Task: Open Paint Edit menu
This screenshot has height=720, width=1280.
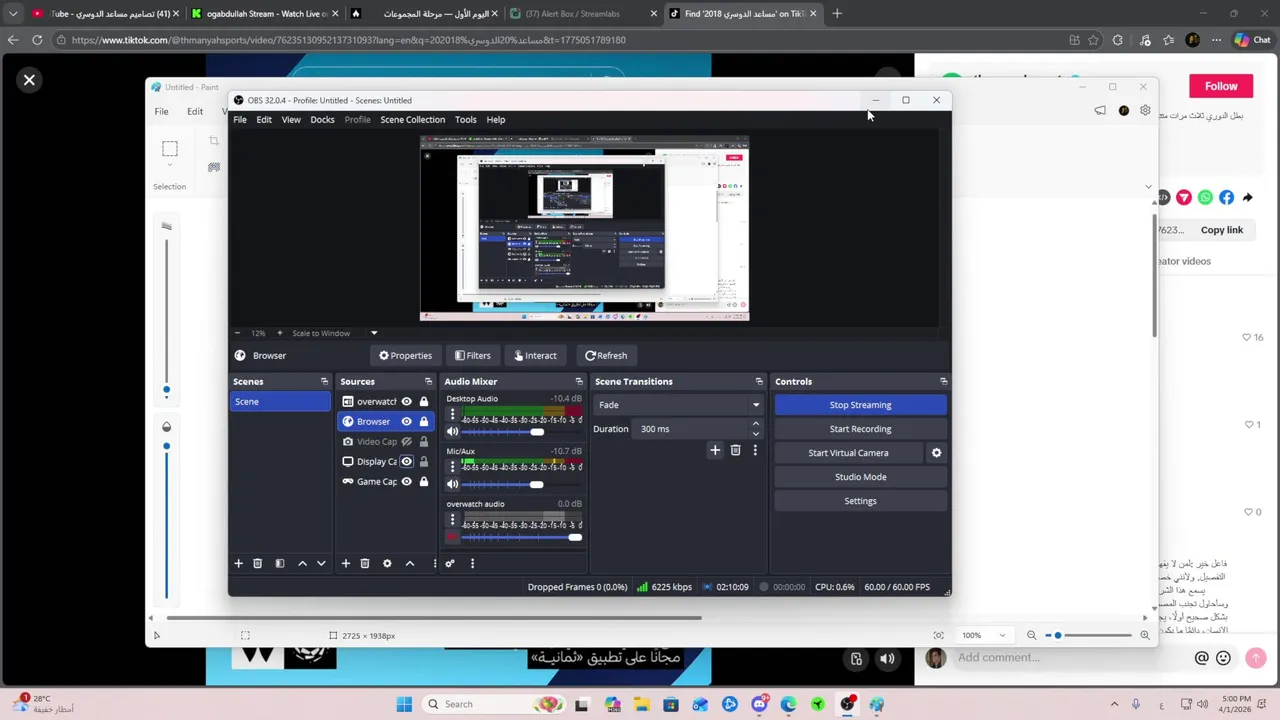Action: [x=195, y=111]
